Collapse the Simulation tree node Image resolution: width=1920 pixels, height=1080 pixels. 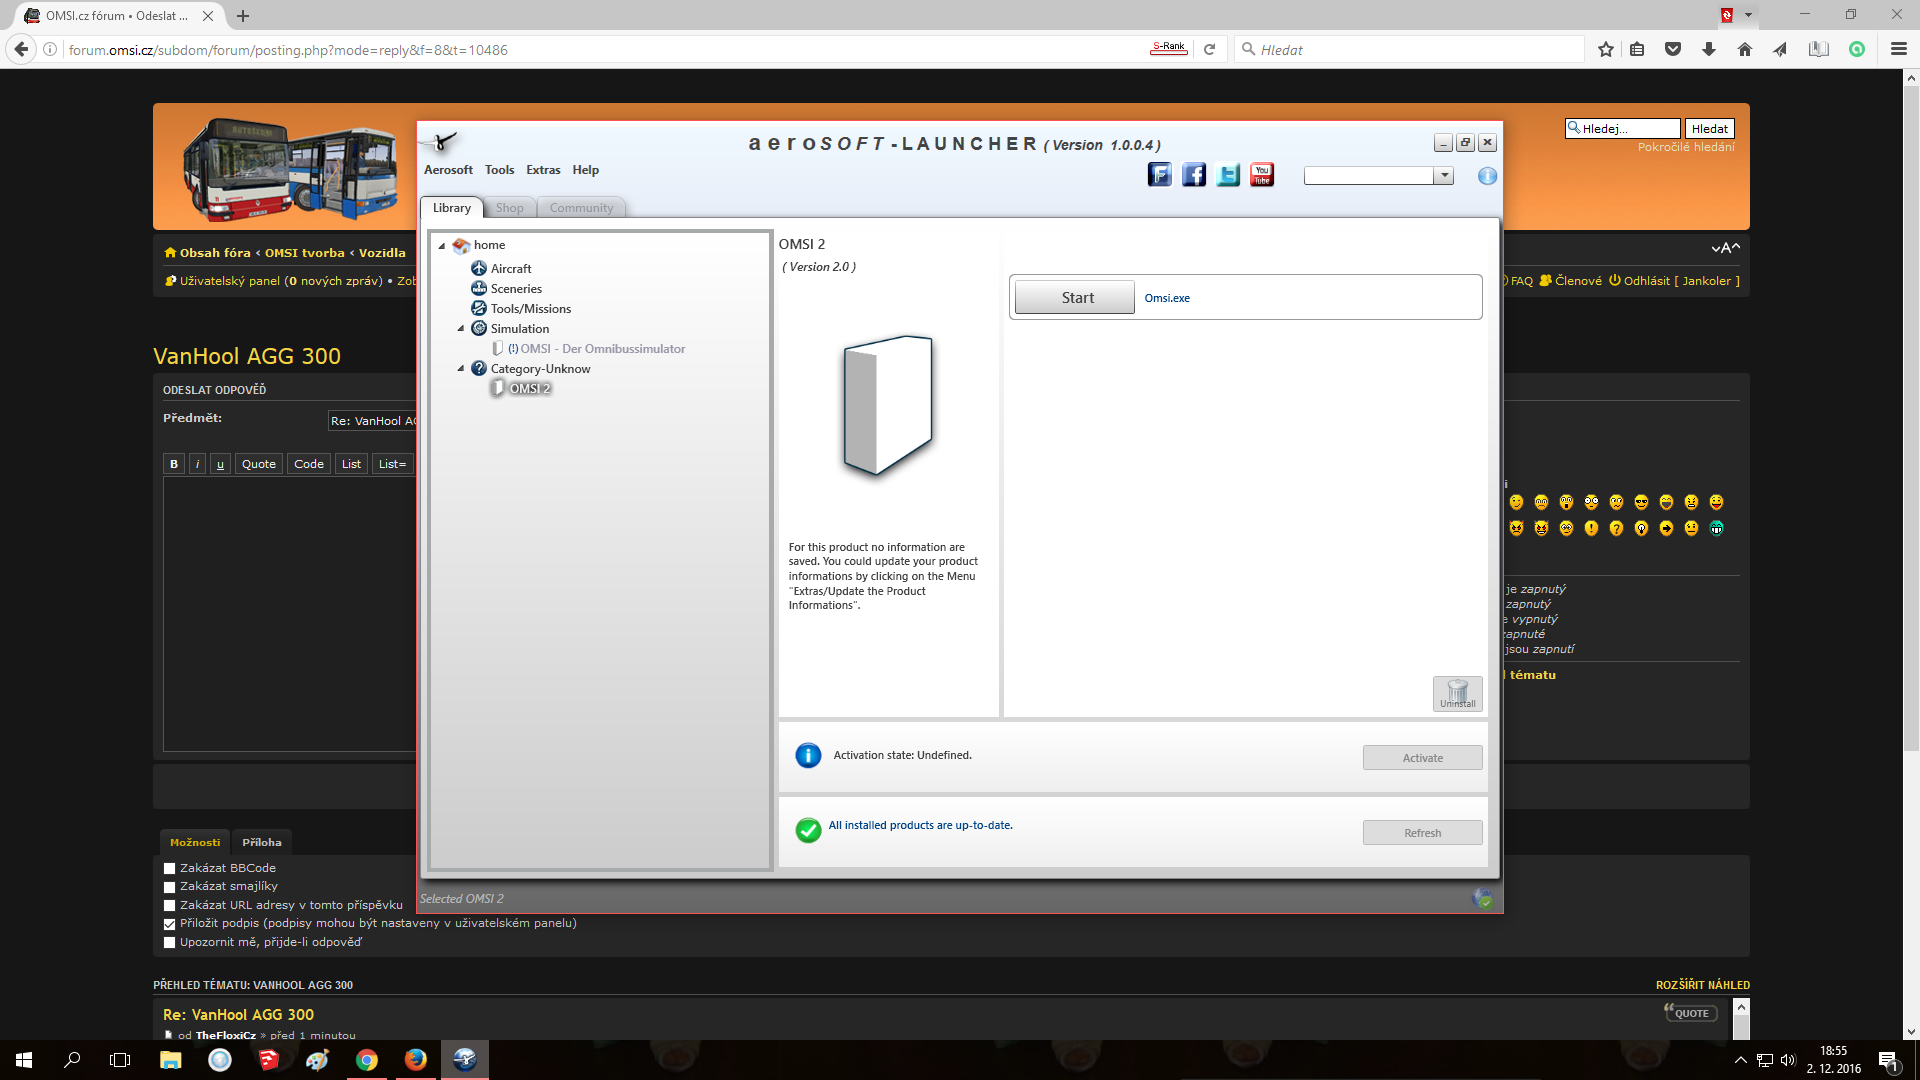[461, 329]
